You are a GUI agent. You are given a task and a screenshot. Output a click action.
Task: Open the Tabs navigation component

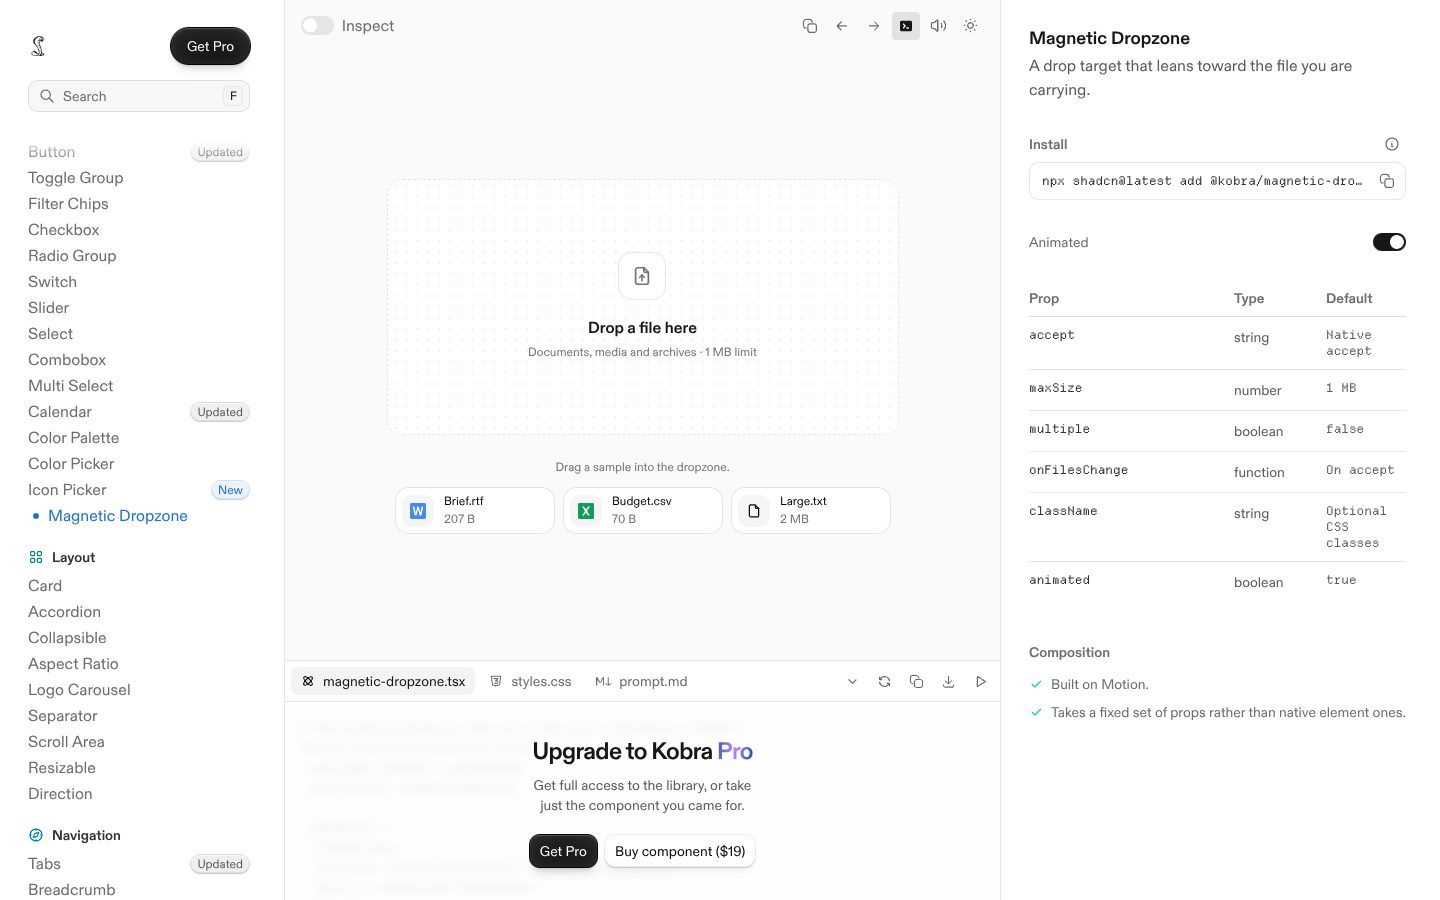pos(45,864)
